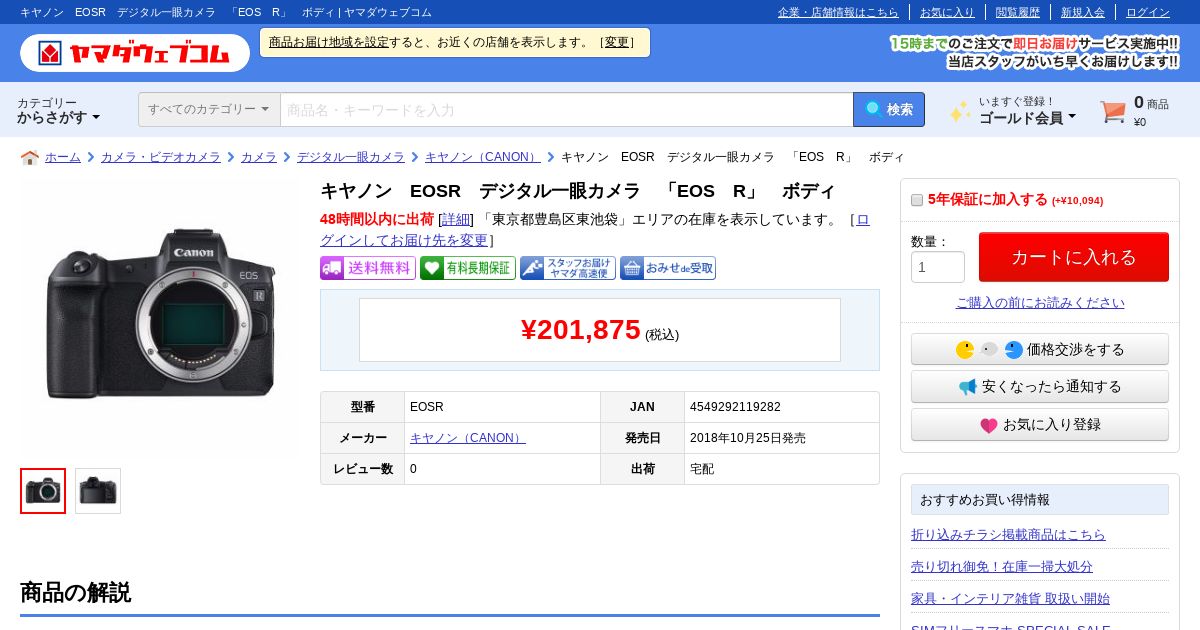Click ログインしてお届け先を変更 link
The height and width of the screenshot is (630, 1200).
(x=595, y=230)
